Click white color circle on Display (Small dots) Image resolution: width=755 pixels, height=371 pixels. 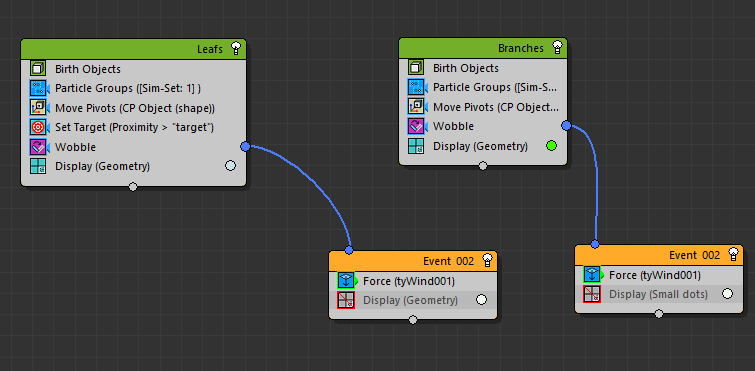[x=728, y=294]
